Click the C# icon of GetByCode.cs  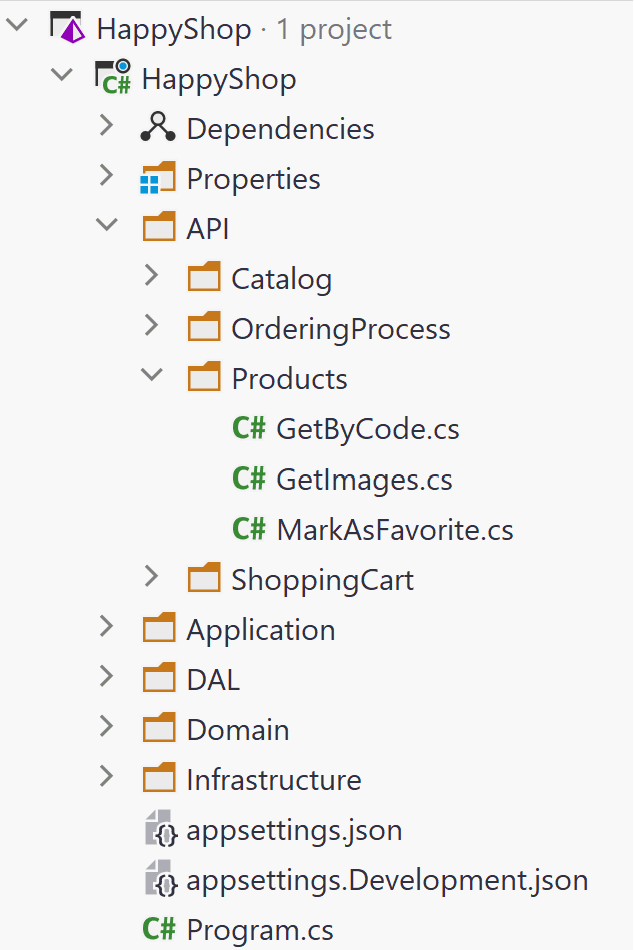tap(249, 428)
